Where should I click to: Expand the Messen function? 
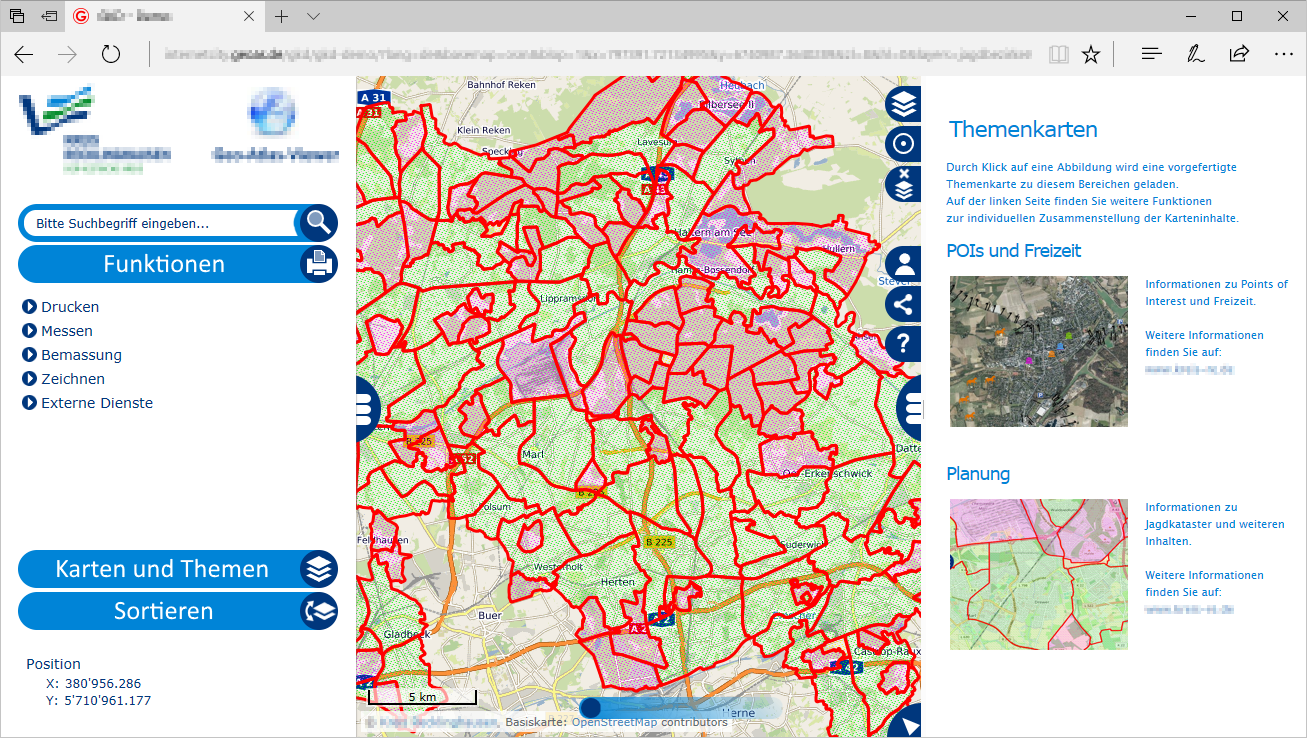click(x=58, y=331)
